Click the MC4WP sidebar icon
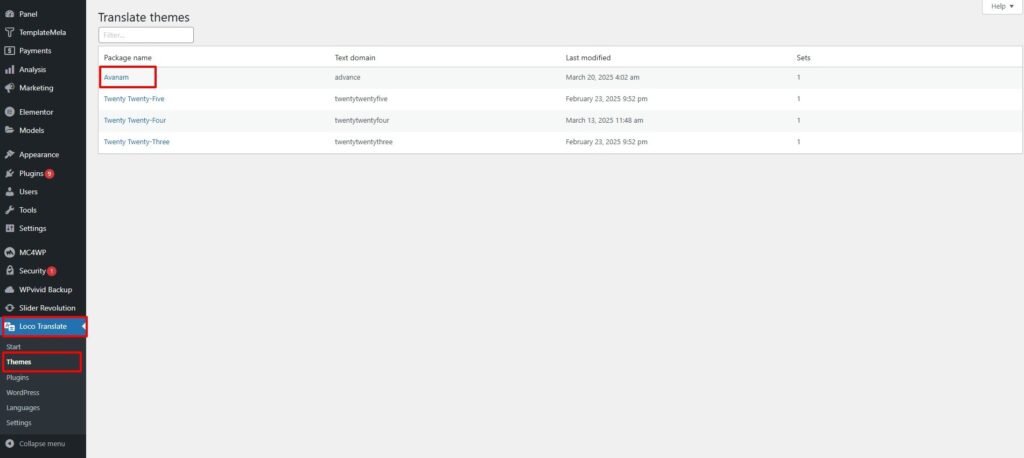1024x458 pixels. pyautogui.click(x=9, y=252)
